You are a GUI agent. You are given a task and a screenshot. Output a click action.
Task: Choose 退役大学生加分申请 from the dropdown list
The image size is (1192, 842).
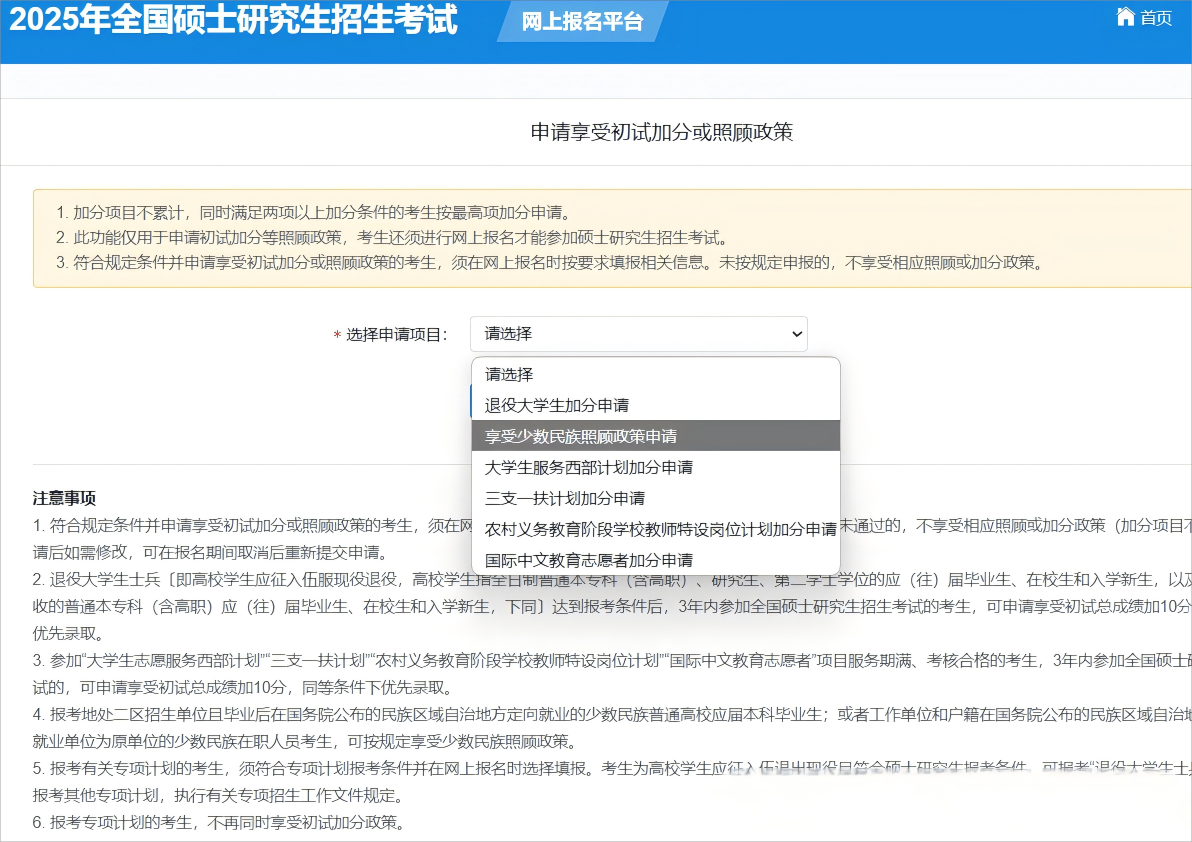(557, 405)
